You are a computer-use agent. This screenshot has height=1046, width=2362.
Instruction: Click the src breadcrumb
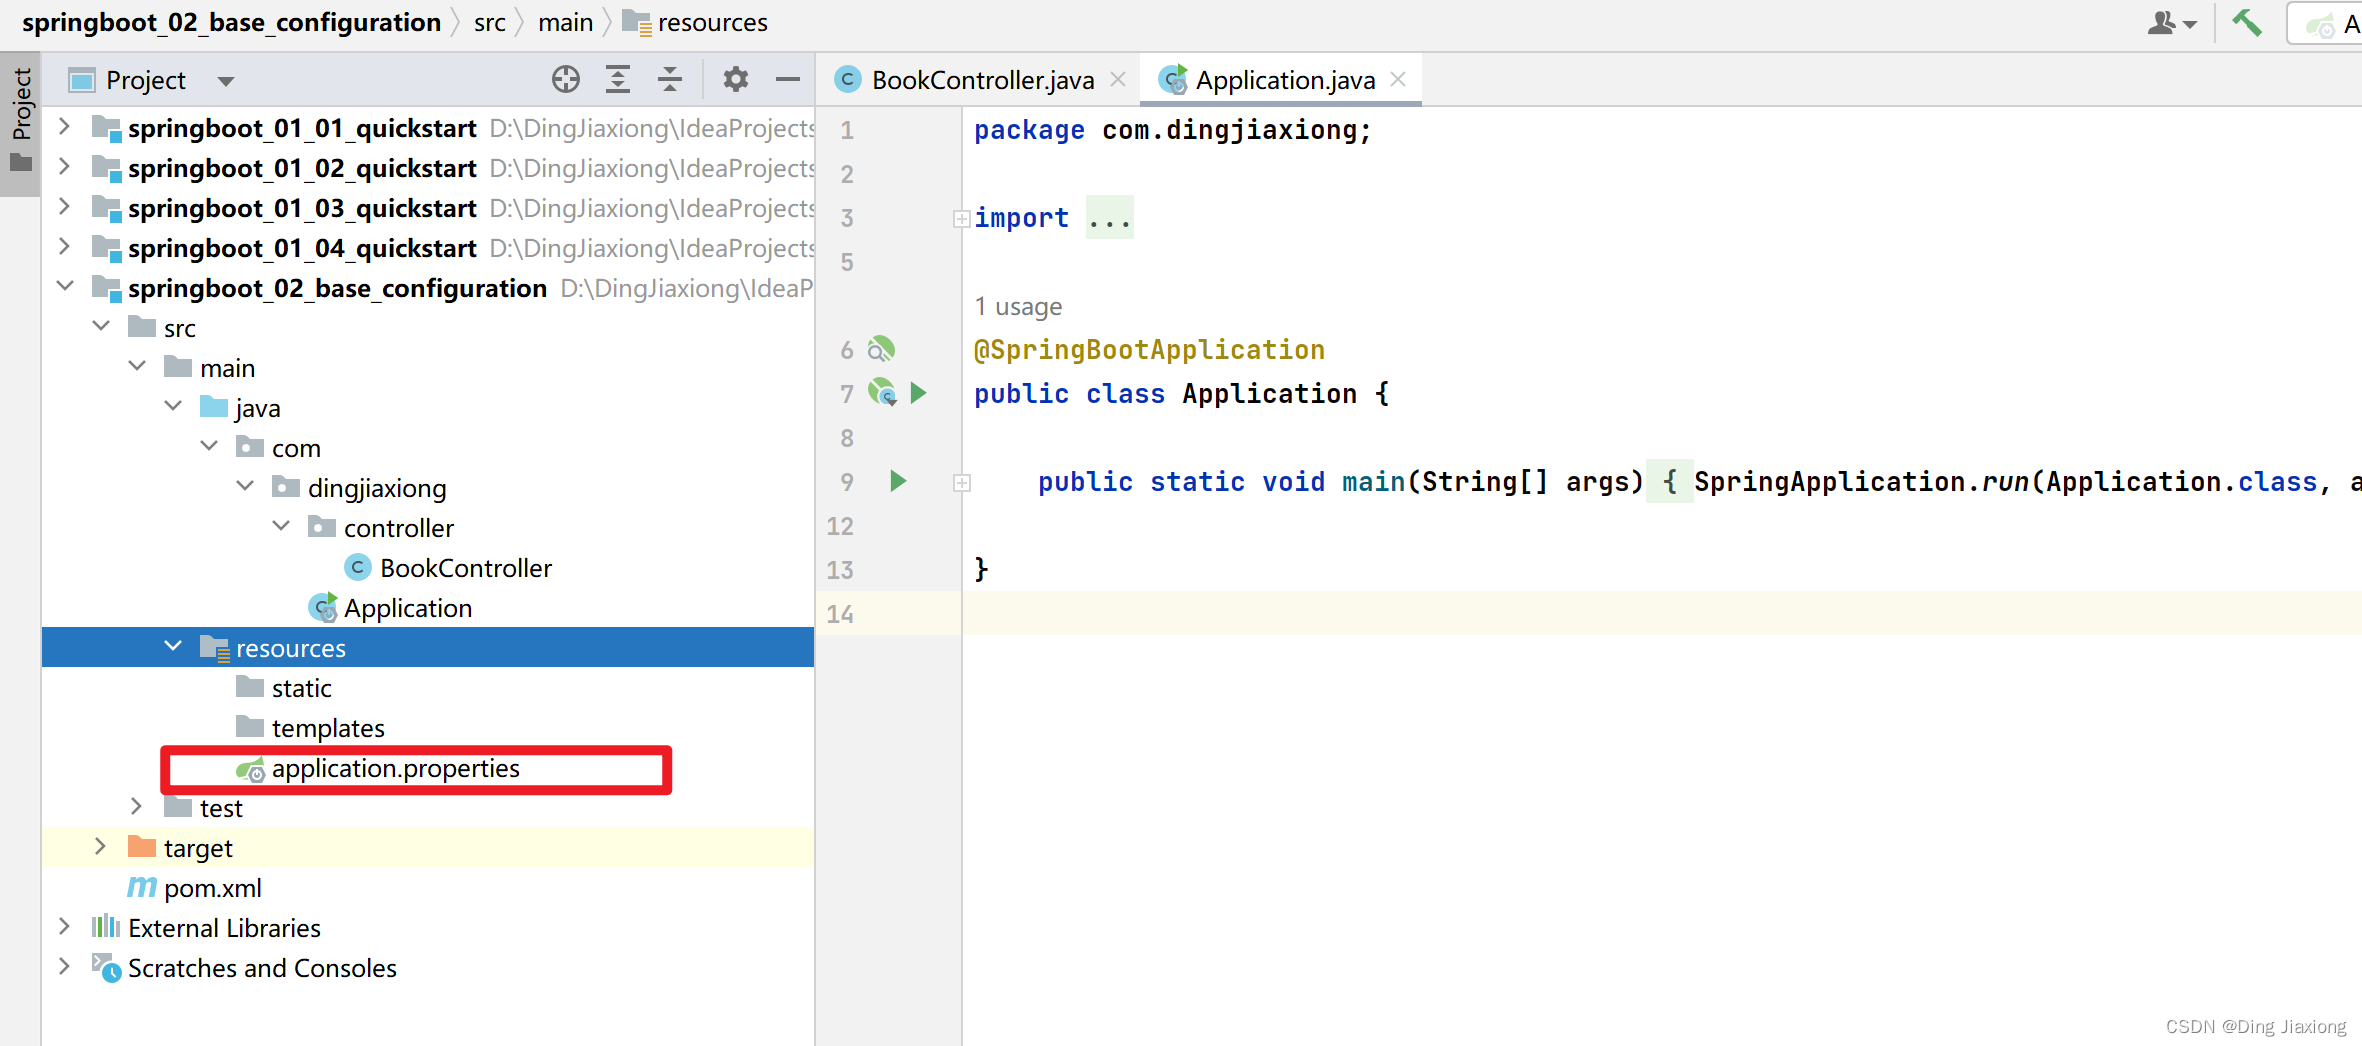click(x=490, y=22)
